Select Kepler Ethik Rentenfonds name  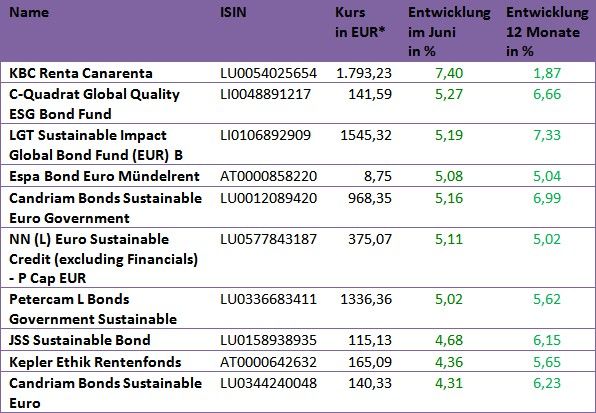pos(95,362)
